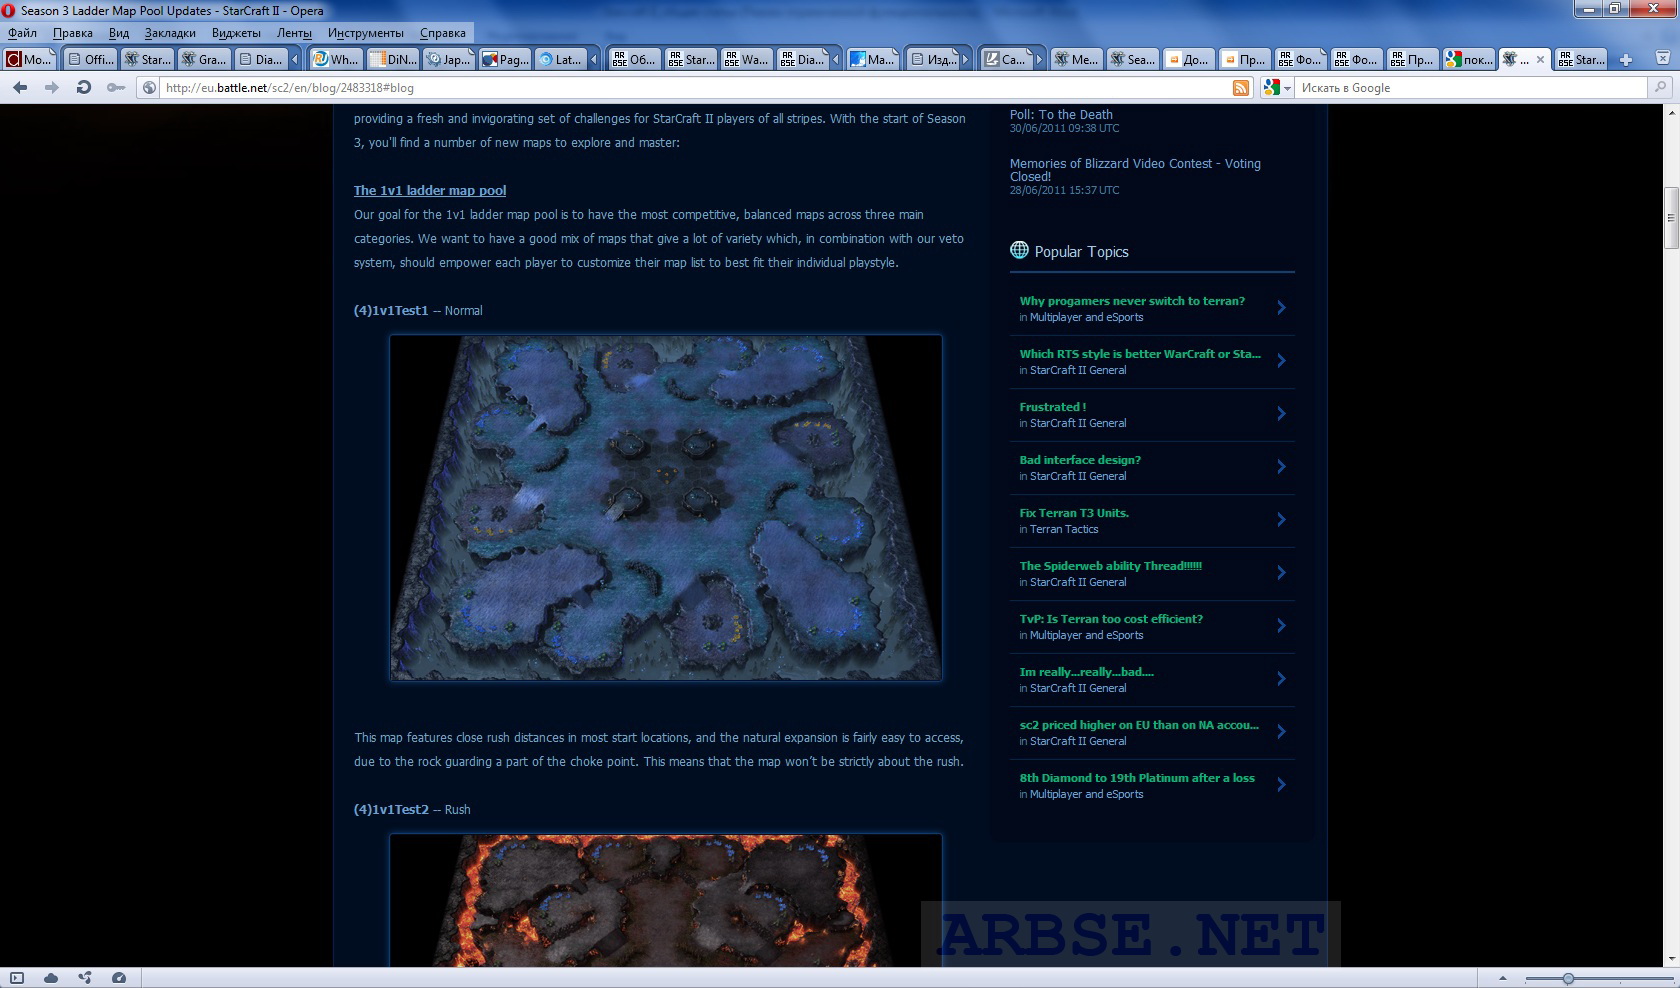Click the arrow beside 'sc2 priced higher on EU'
Screen dimensions: 1680x988
pyautogui.click(x=1281, y=732)
